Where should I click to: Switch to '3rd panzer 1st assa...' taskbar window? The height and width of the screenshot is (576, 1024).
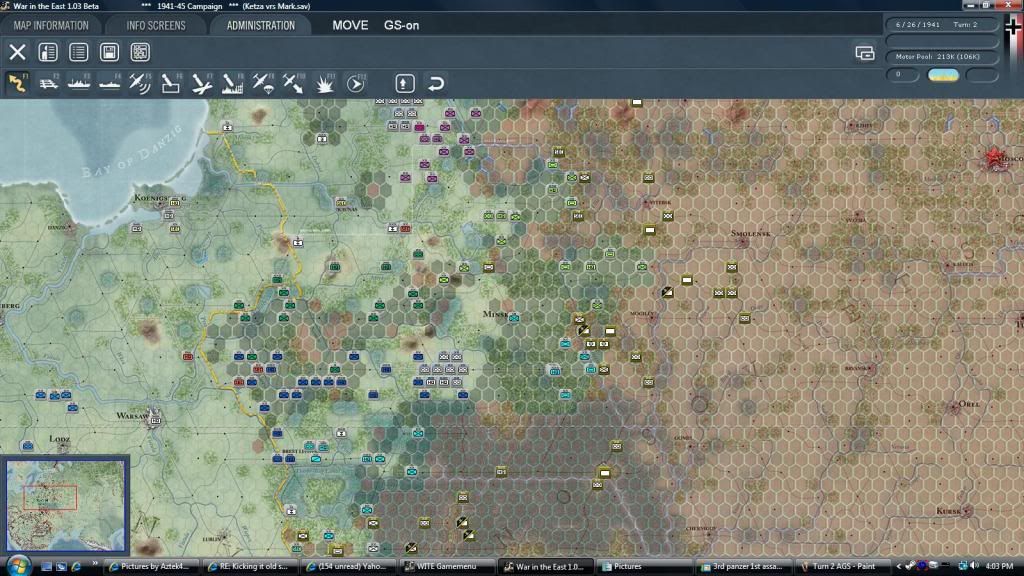pos(742,566)
